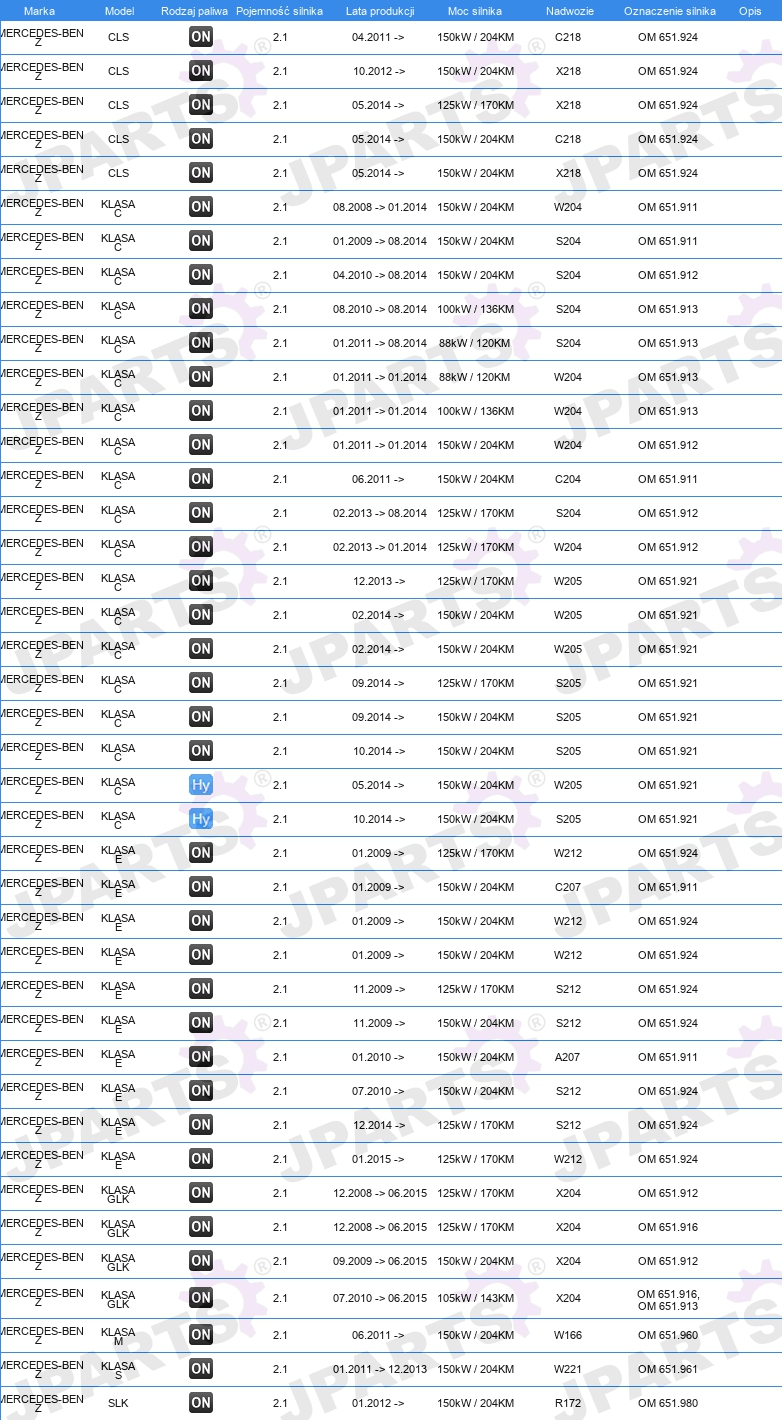Select the ON icon in the CLS 125kW row
782x1420 pixels.
click(x=201, y=105)
